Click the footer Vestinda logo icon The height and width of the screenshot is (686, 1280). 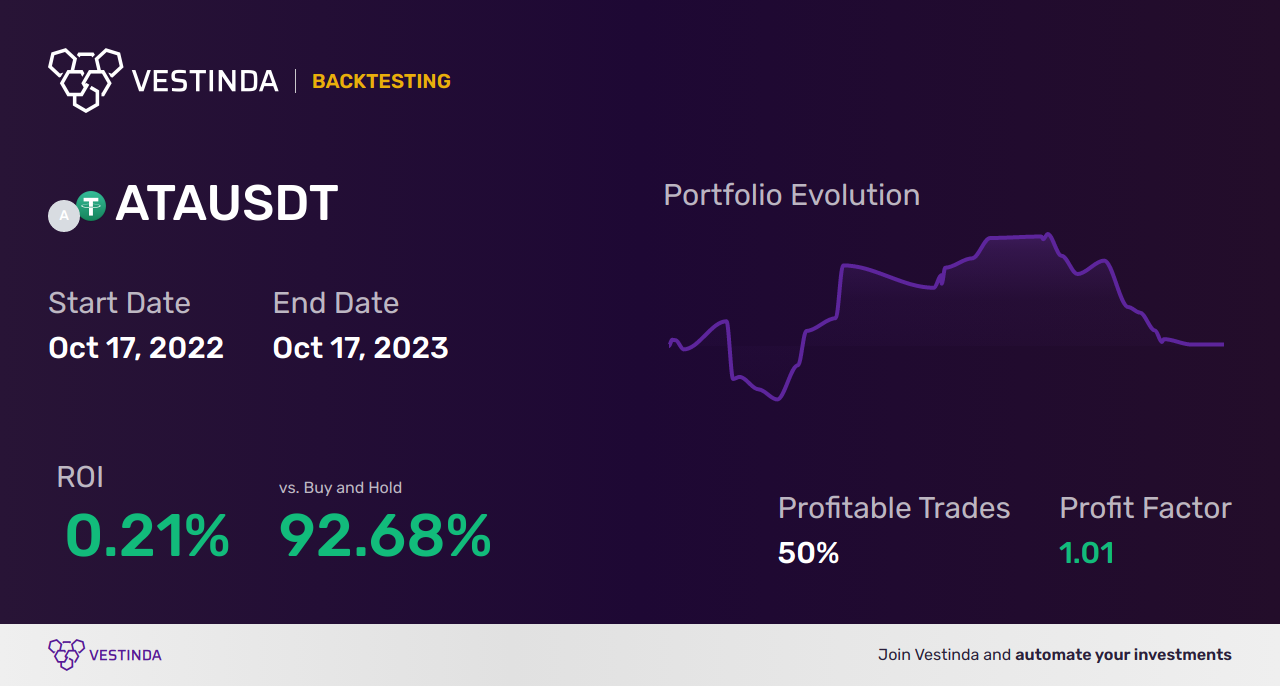pyautogui.click(x=66, y=655)
